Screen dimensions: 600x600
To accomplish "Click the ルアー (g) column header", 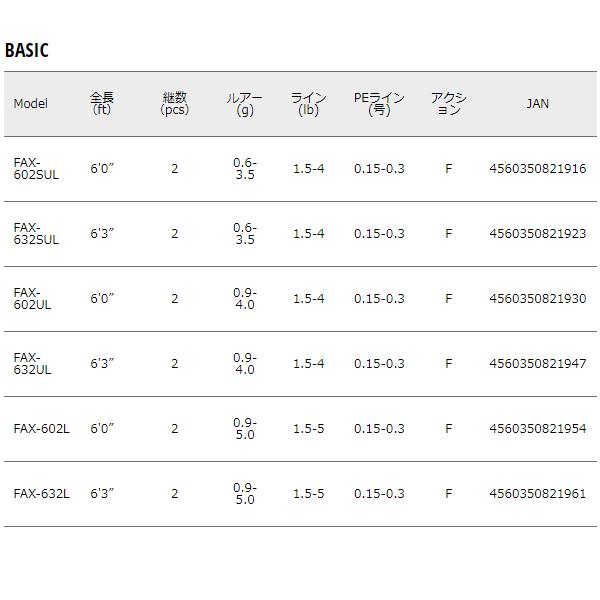I will pyautogui.click(x=245, y=104).
